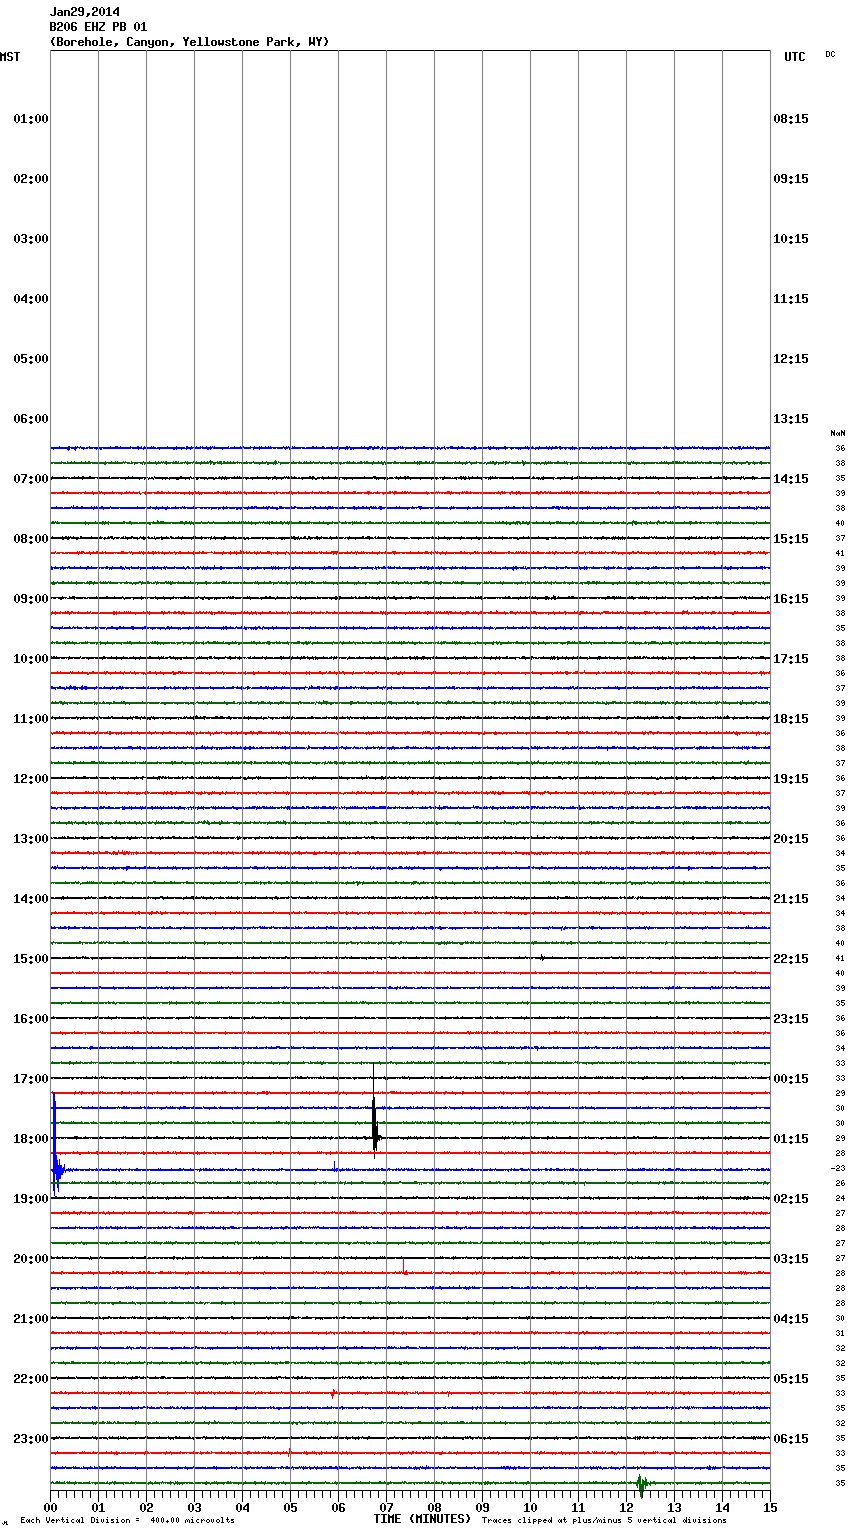Click the minute axis tick label 13
The width and height of the screenshot is (850, 1534).
click(x=674, y=1507)
